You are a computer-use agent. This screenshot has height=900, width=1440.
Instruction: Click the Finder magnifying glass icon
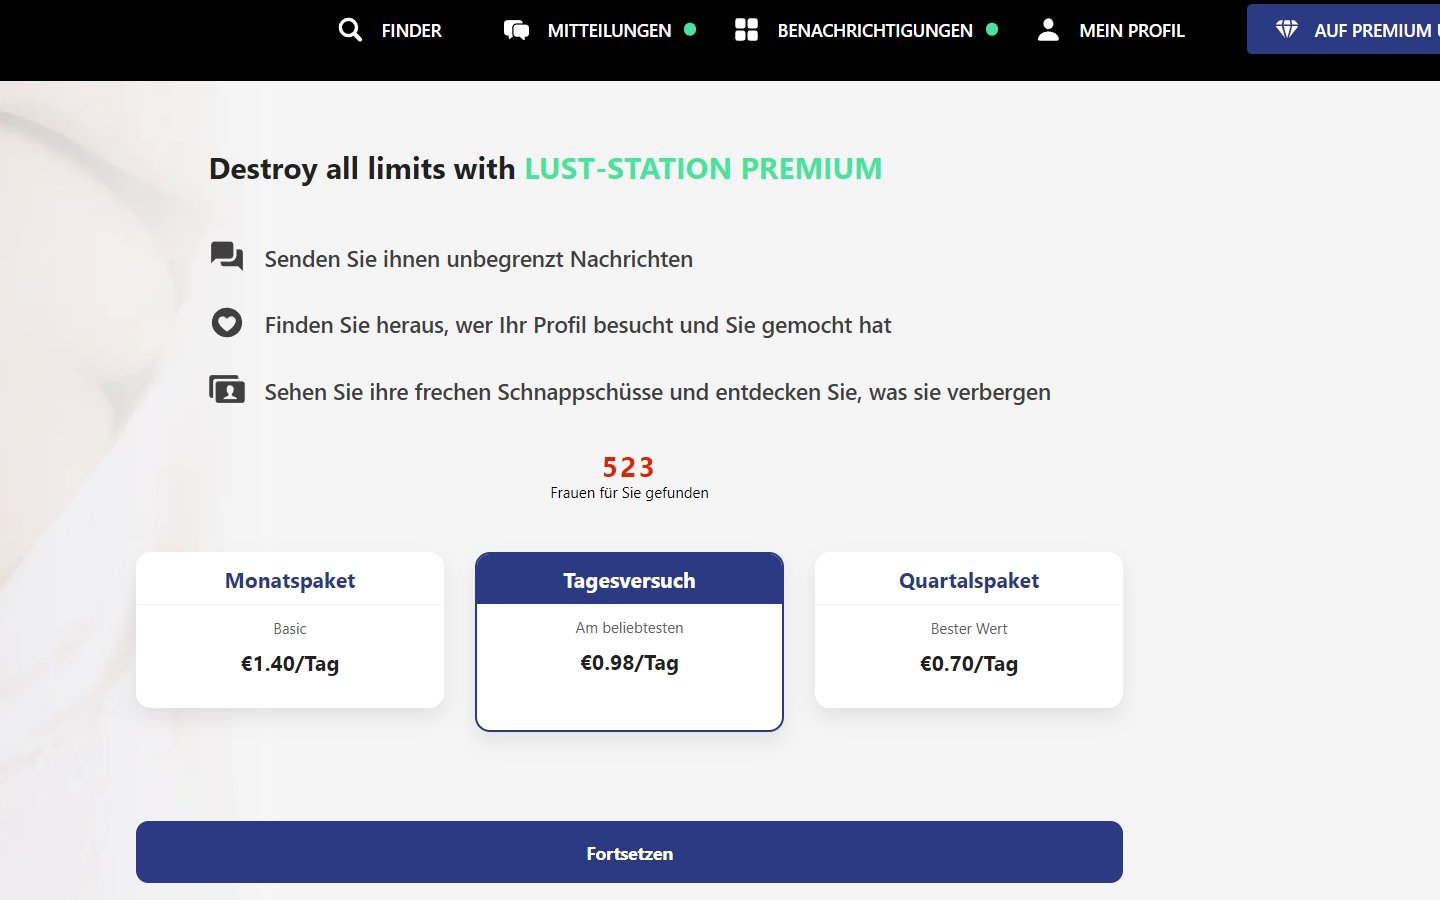tap(350, 30)
